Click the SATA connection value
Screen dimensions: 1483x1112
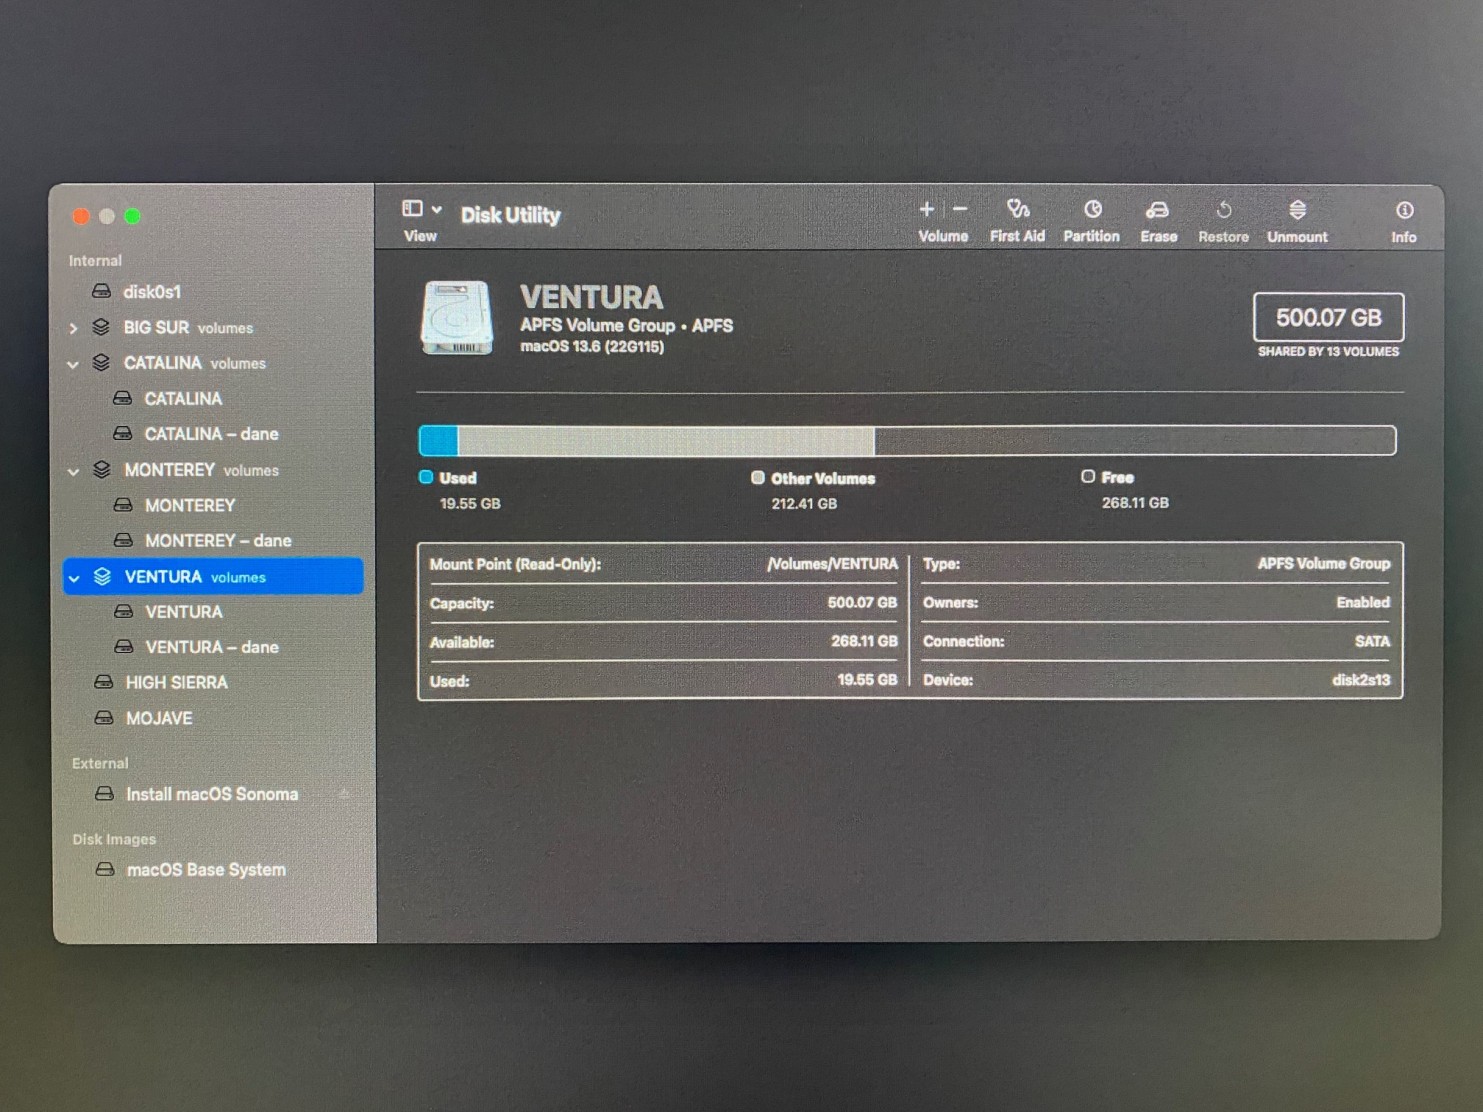(x=1372, y=641)
